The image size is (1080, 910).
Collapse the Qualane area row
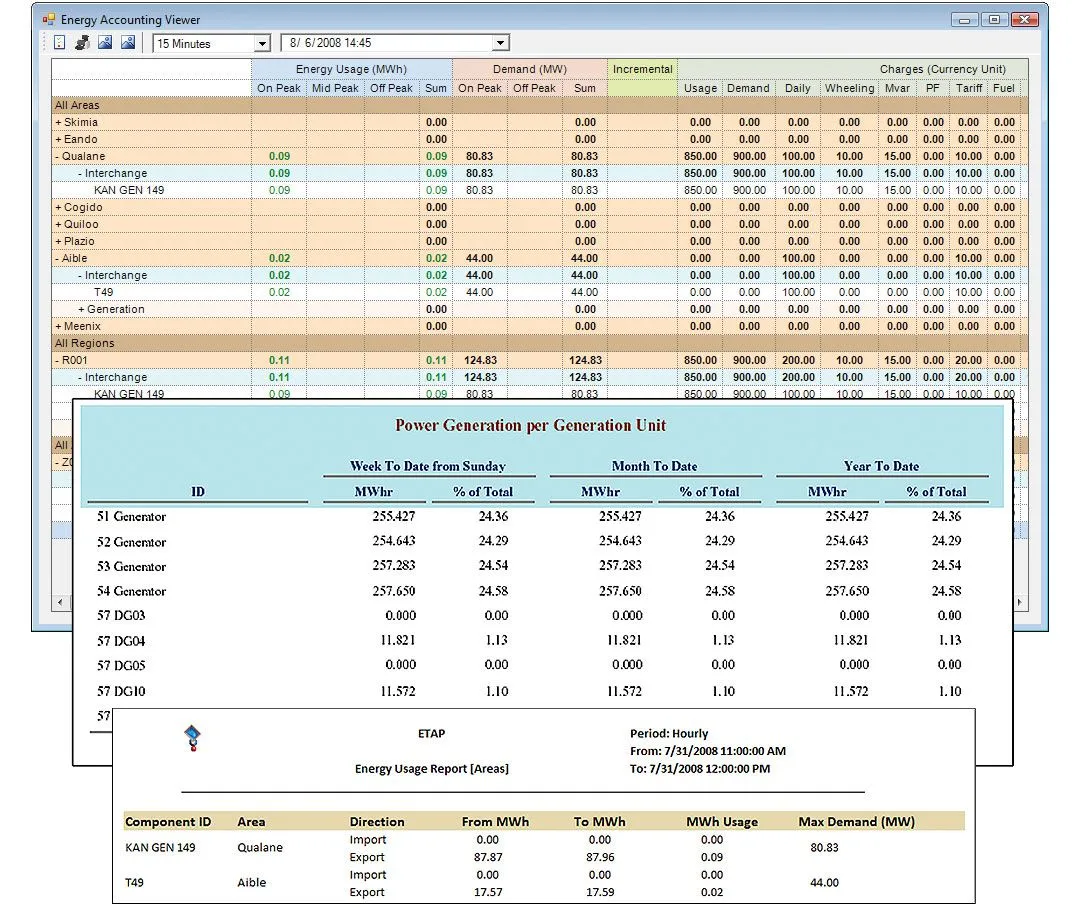click(x=59, y=156)
